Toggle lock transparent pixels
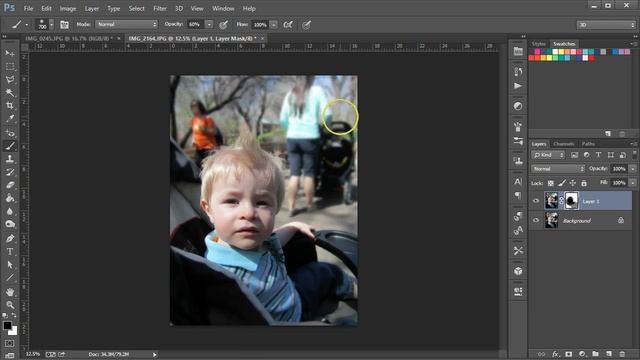Screen dimensions: 640x360 point(551,183)
